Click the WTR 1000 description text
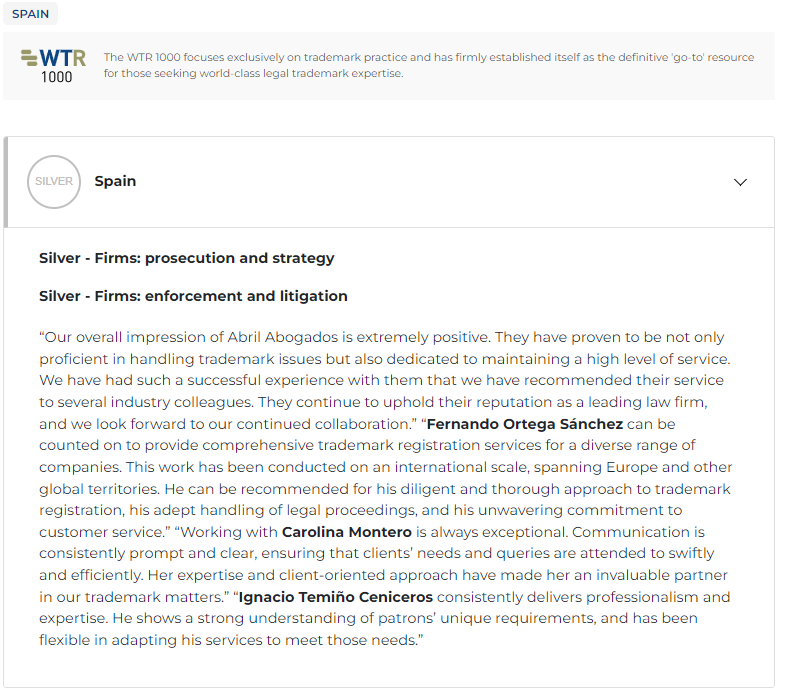The width and height of the screenshot is (787, 694). point(428,65)
